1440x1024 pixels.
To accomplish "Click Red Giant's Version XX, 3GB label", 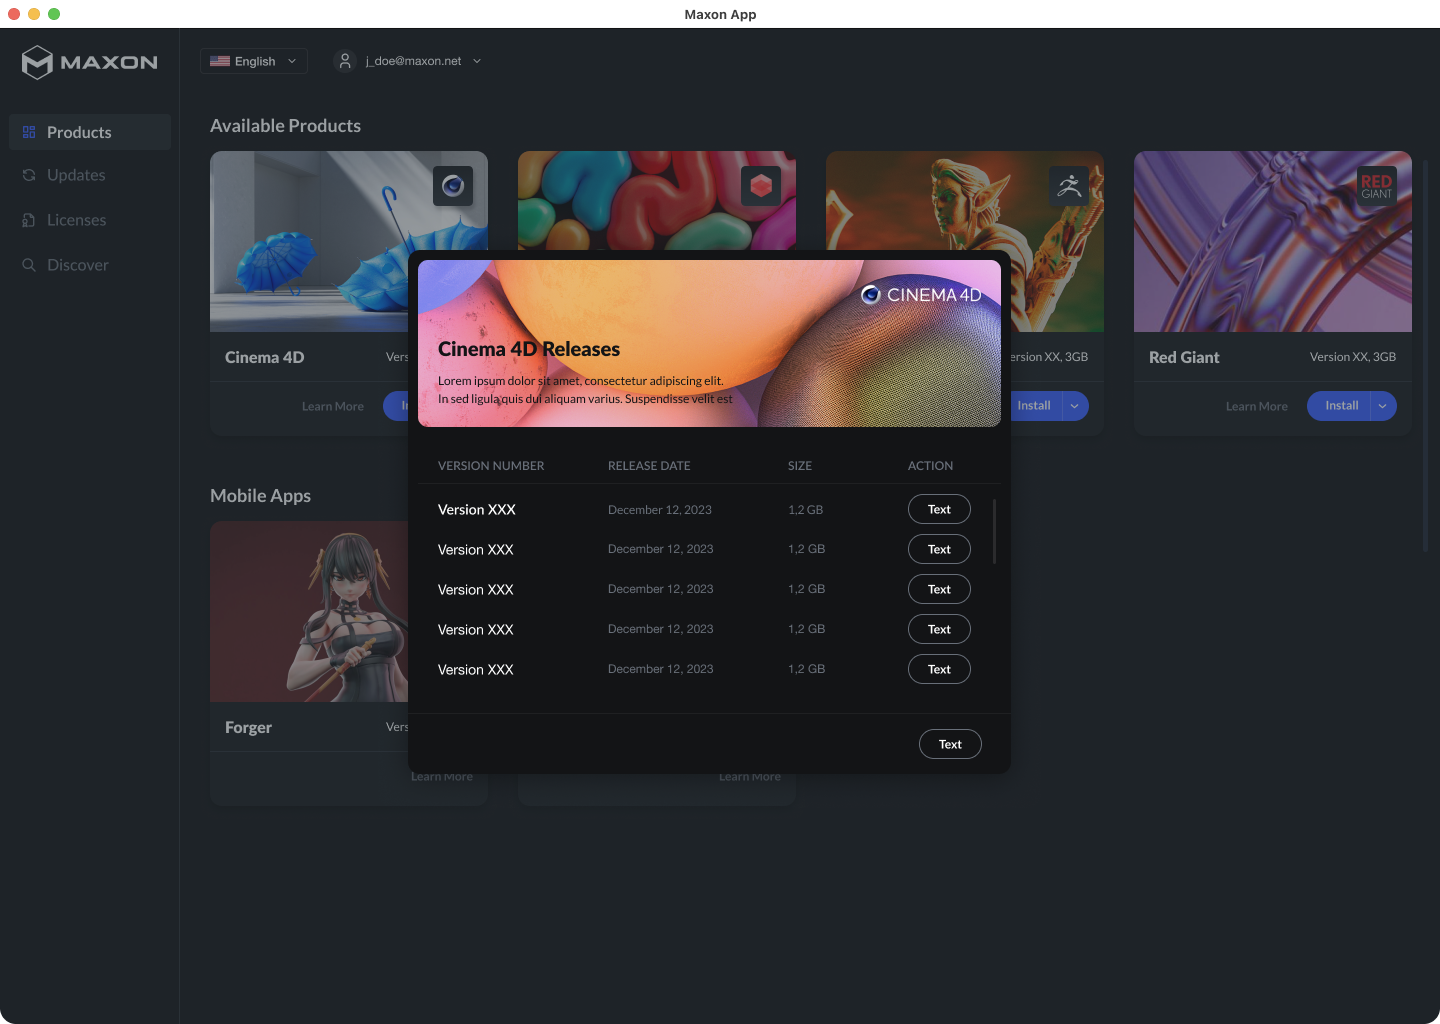I will click(x=1353, y=357).
